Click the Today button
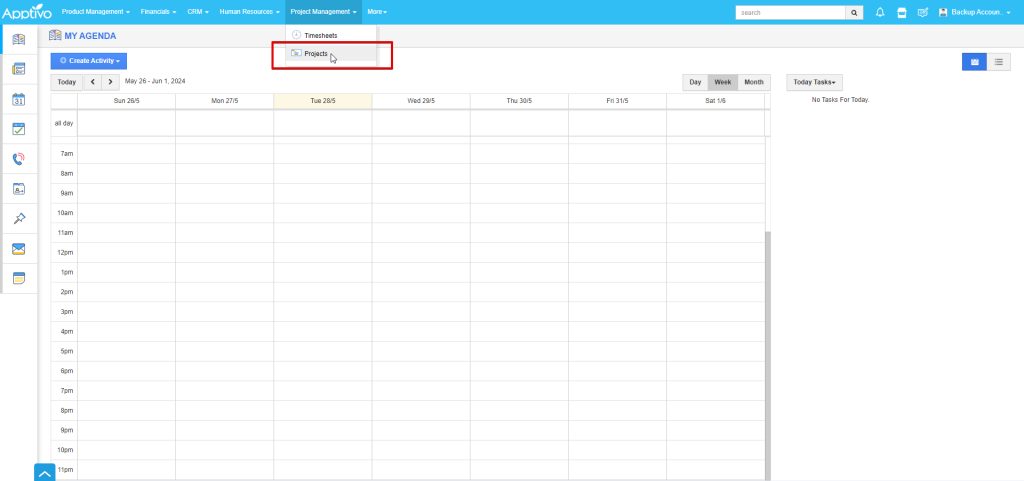 coord(66,82)
